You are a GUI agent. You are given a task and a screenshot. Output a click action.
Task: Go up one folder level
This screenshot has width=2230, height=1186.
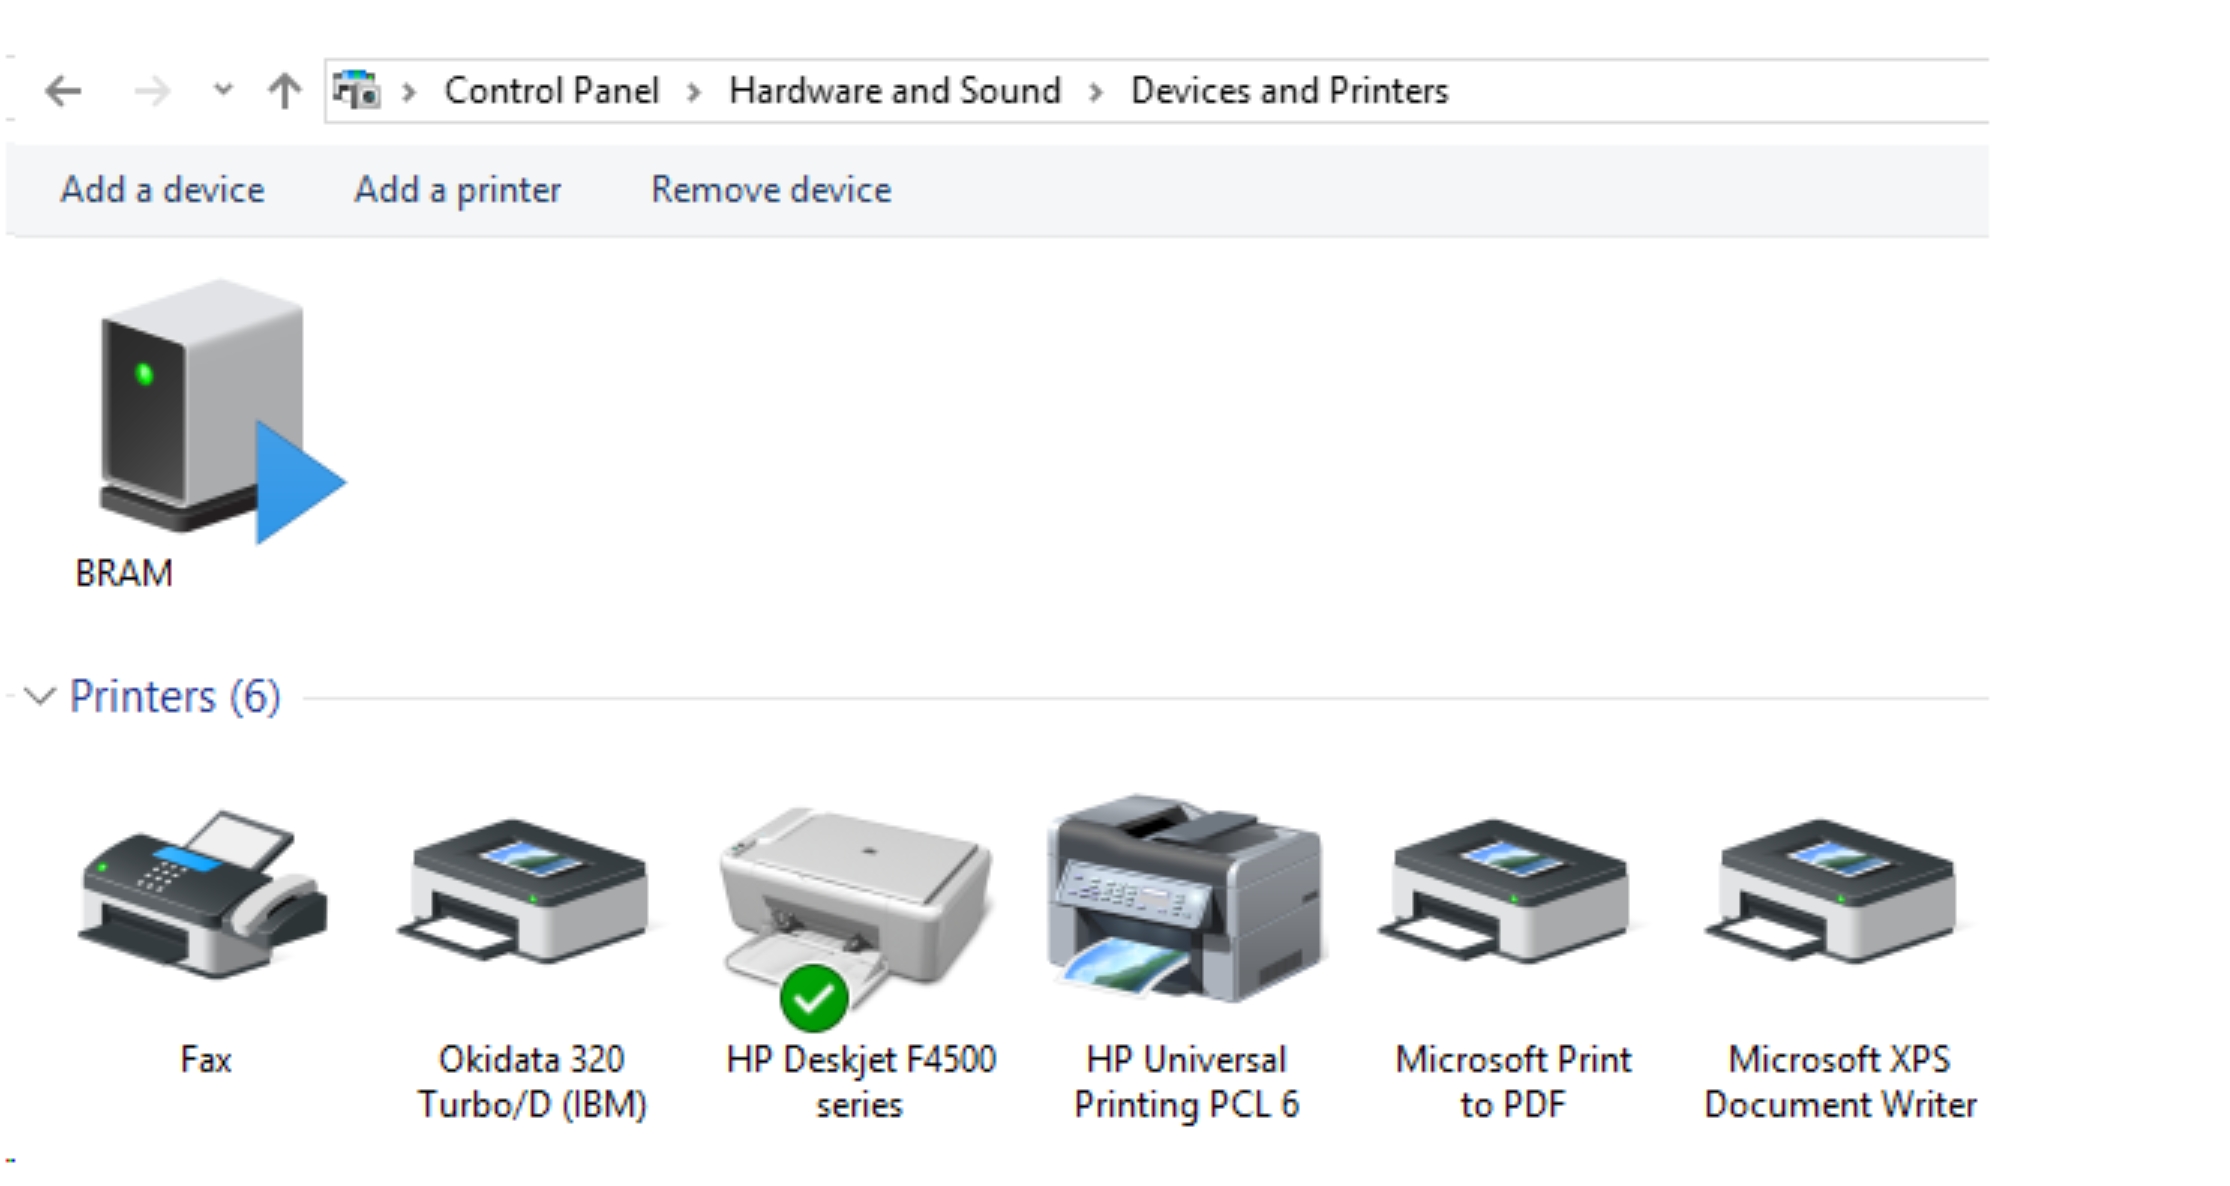click(x=285, y=91)
